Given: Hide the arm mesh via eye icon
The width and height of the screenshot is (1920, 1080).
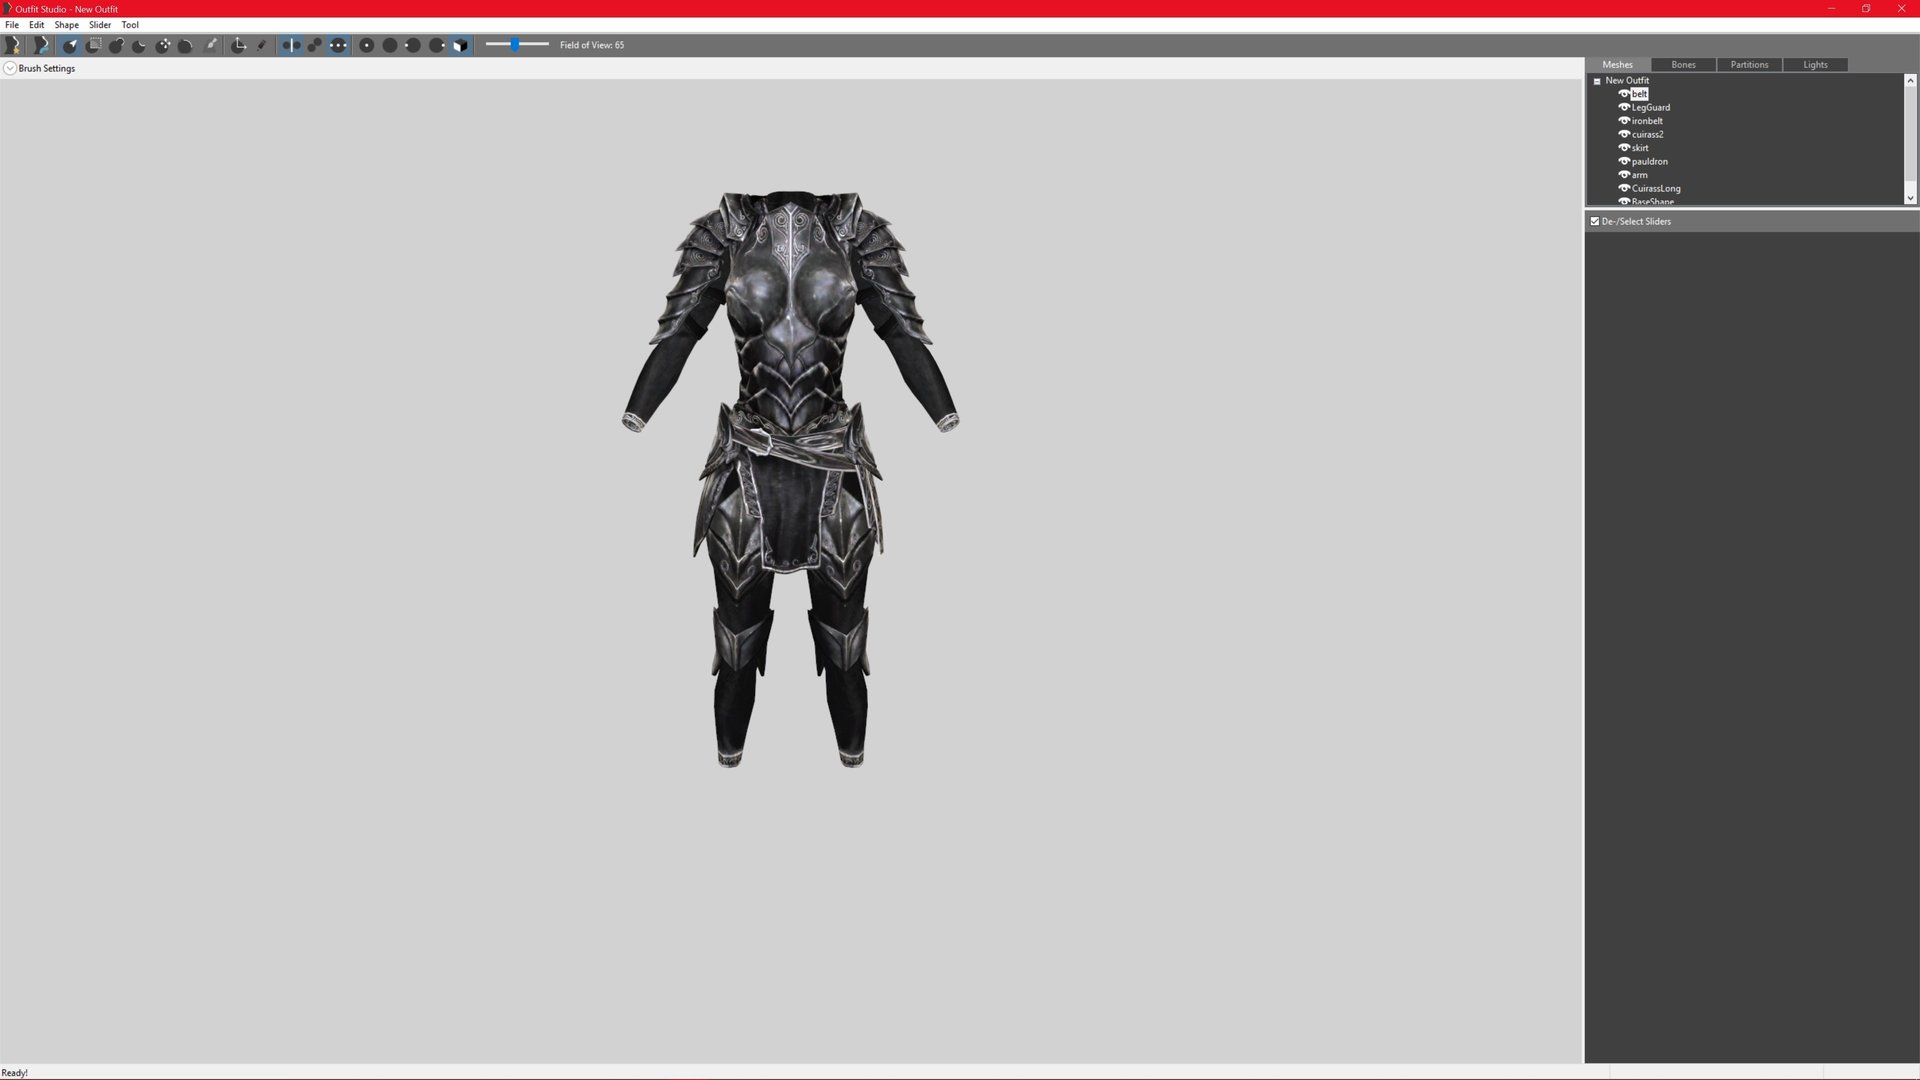Looking at the screenshot, I should pyautogui.click(x=1624, y=175).
